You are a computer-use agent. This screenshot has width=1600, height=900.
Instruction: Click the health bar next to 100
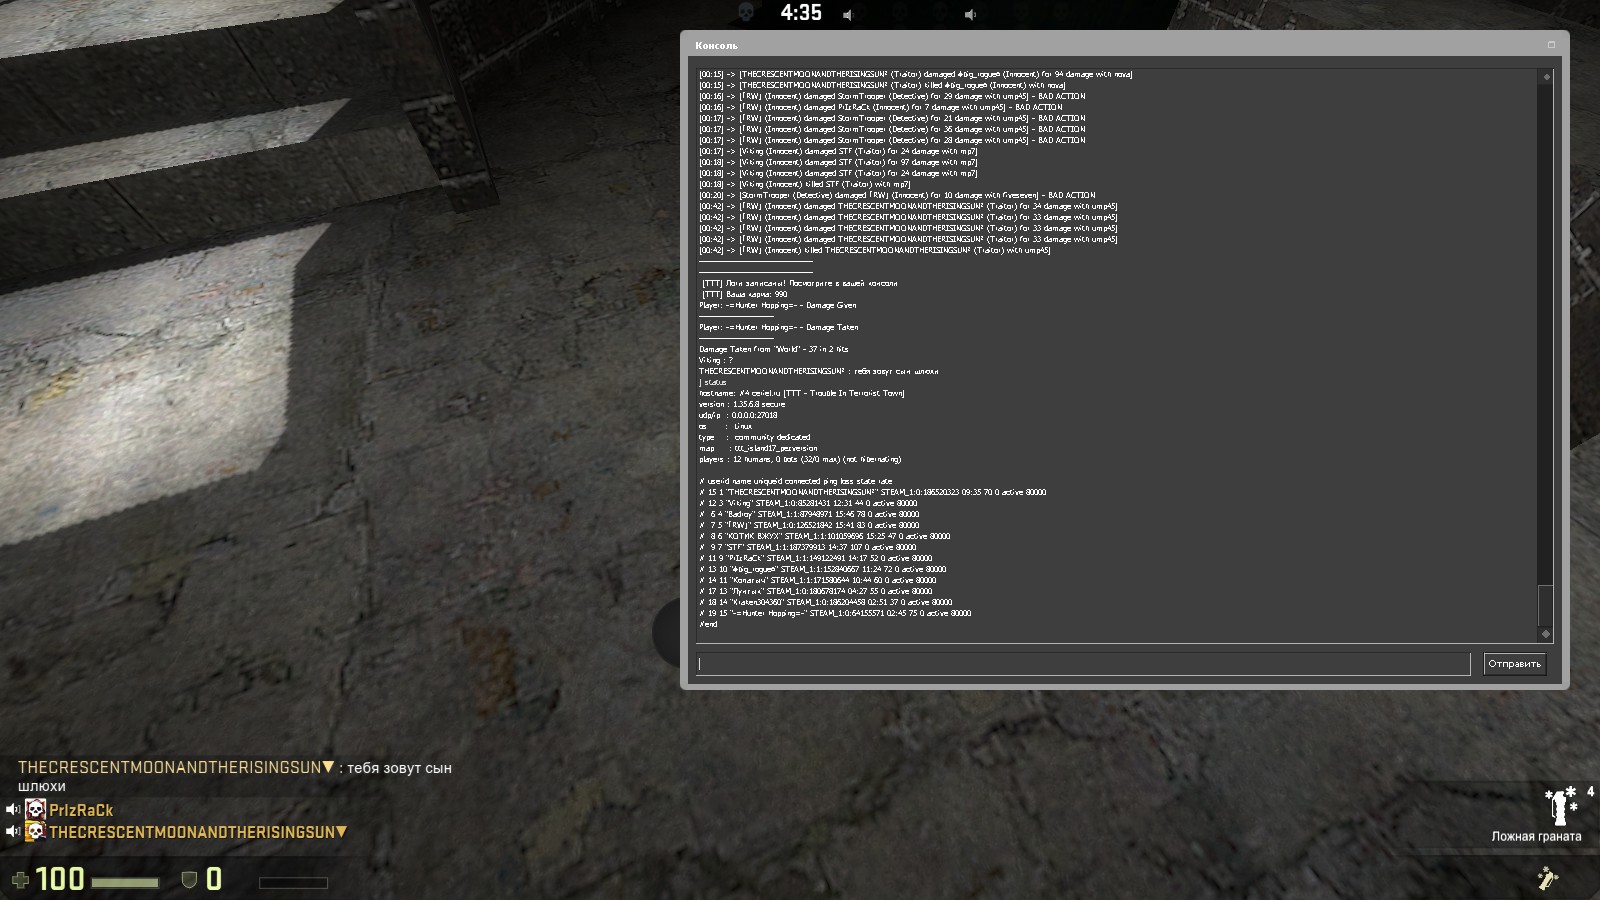tap(125, 882)
